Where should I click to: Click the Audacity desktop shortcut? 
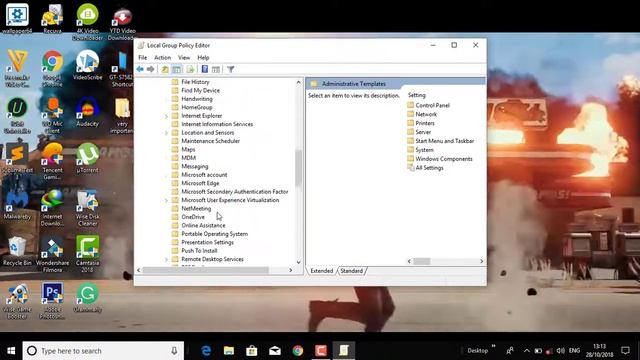tap(87, 111)
